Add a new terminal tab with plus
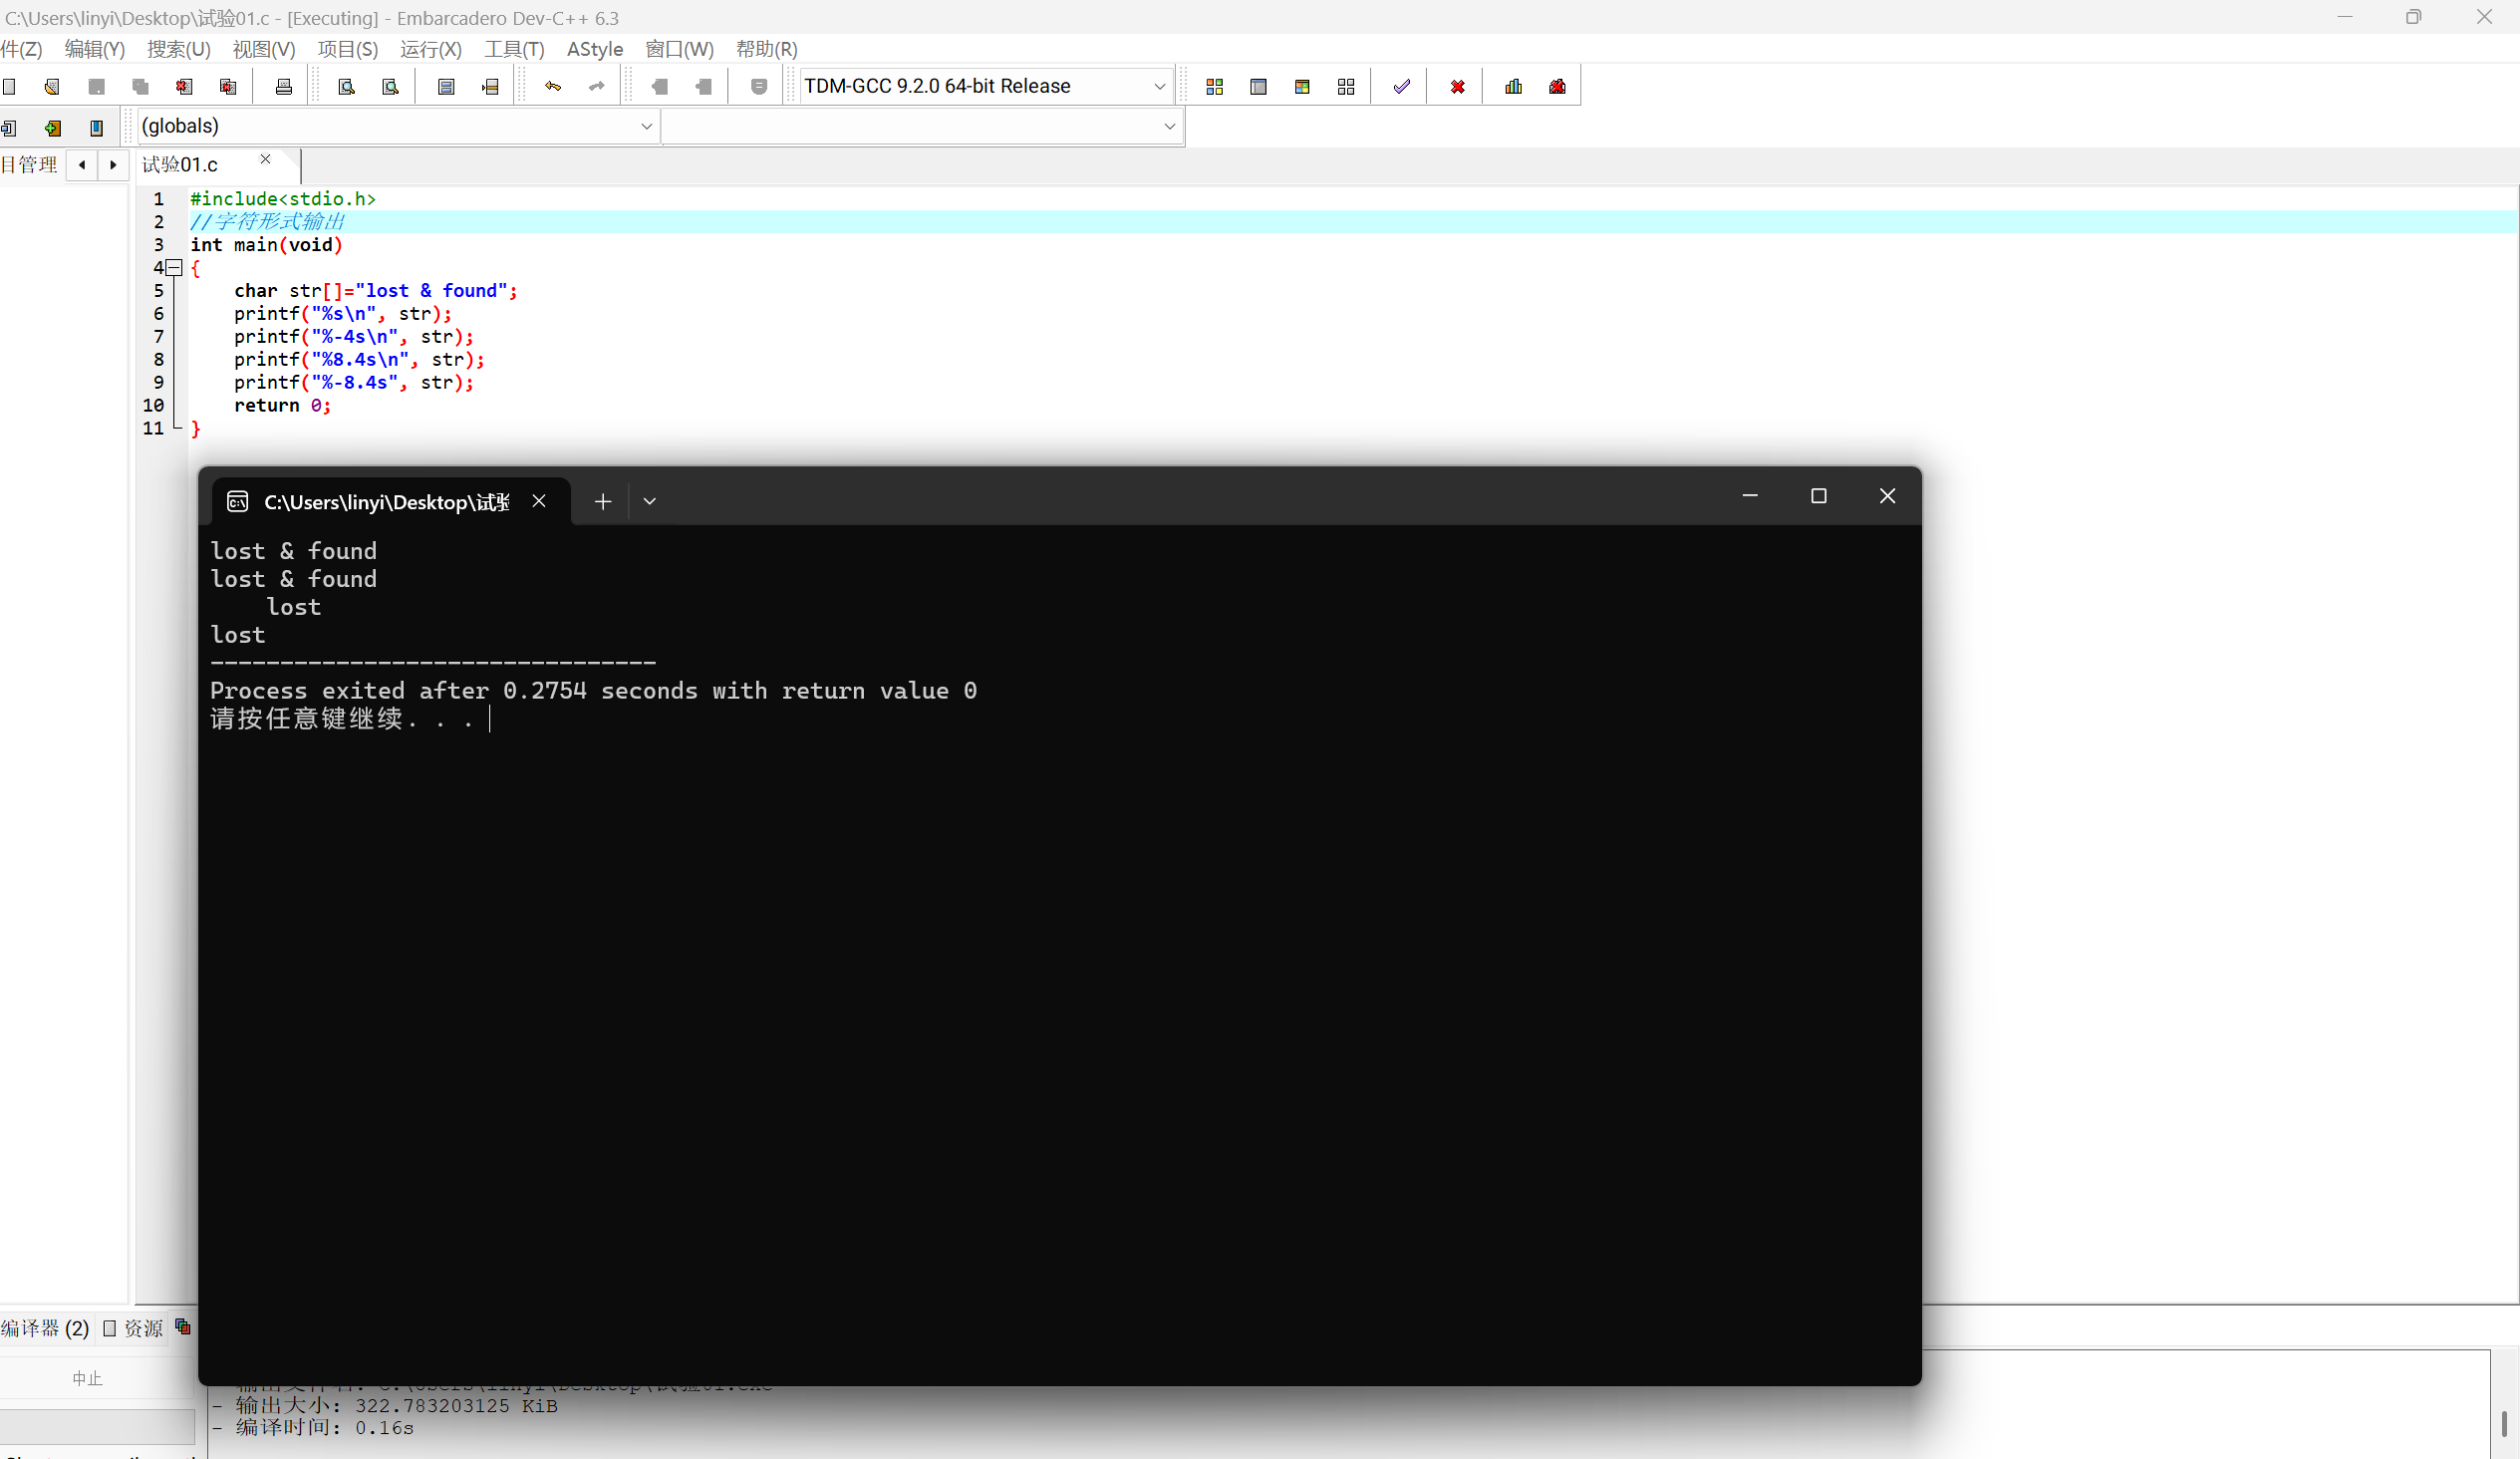The image size is (2520, 1459). tap(602, 501)
